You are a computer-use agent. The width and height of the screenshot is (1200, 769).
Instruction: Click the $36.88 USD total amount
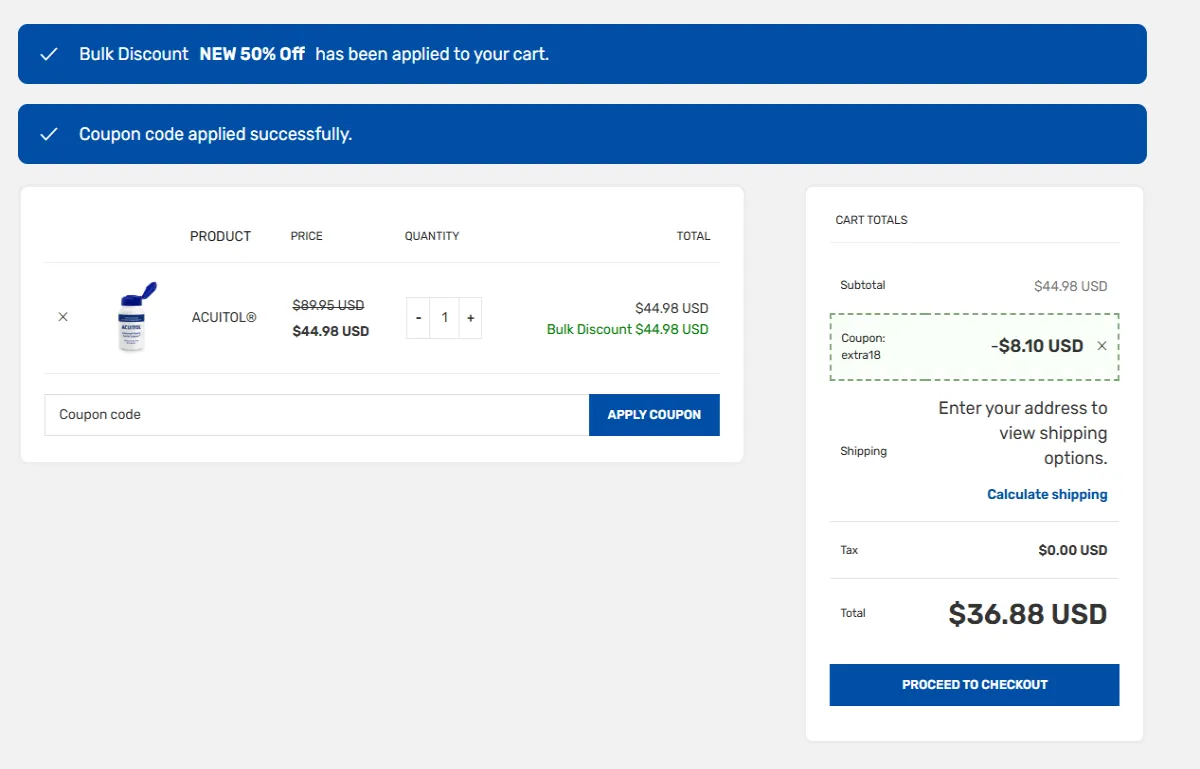point(1027,613)
